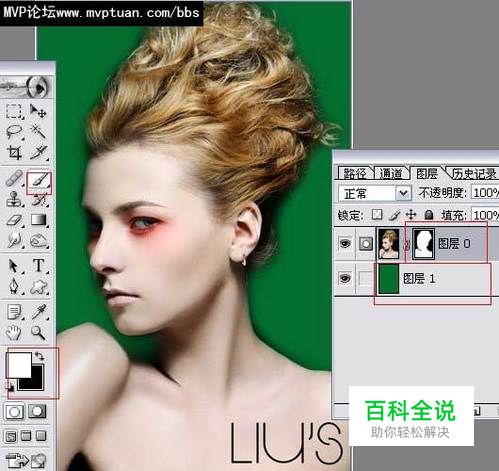
Task: Switch to the 路径 tab
Action: (354, 173)
